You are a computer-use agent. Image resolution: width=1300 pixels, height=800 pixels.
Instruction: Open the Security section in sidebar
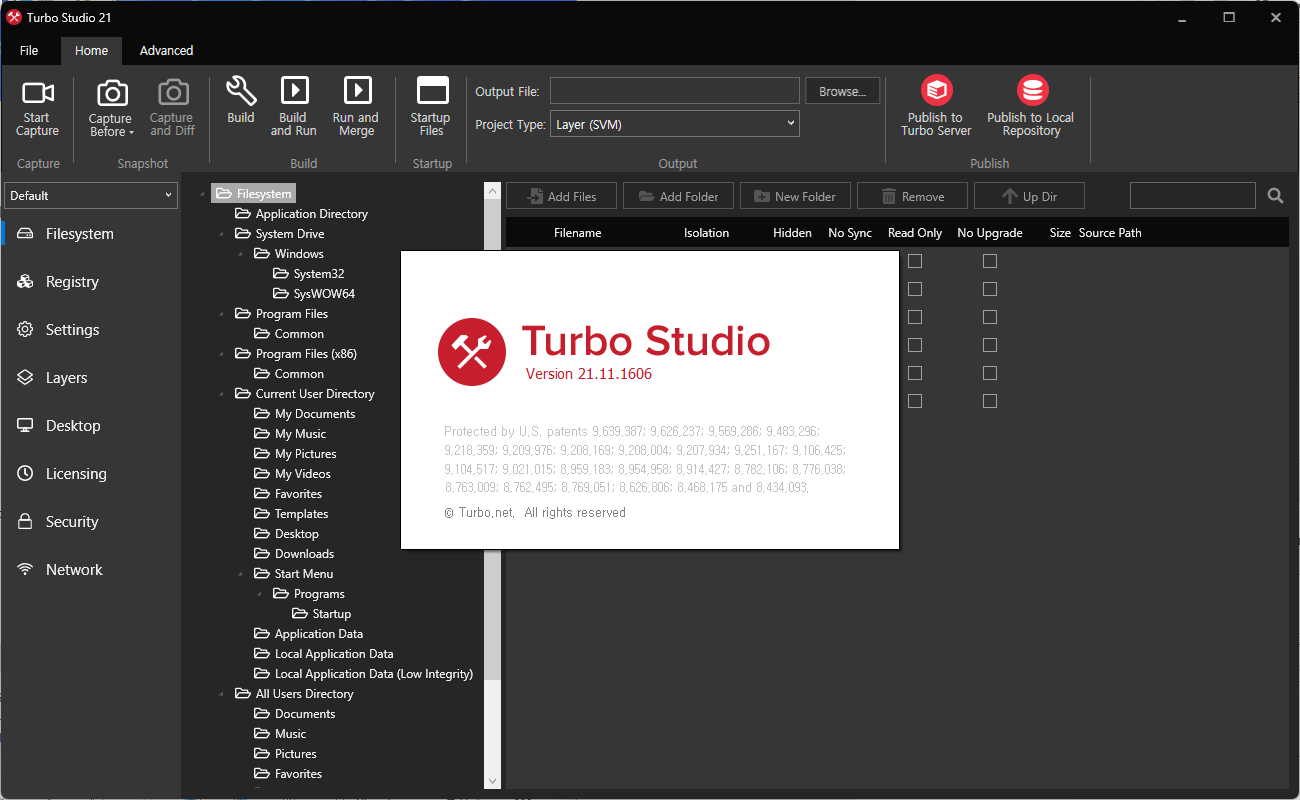coord(90,522)
